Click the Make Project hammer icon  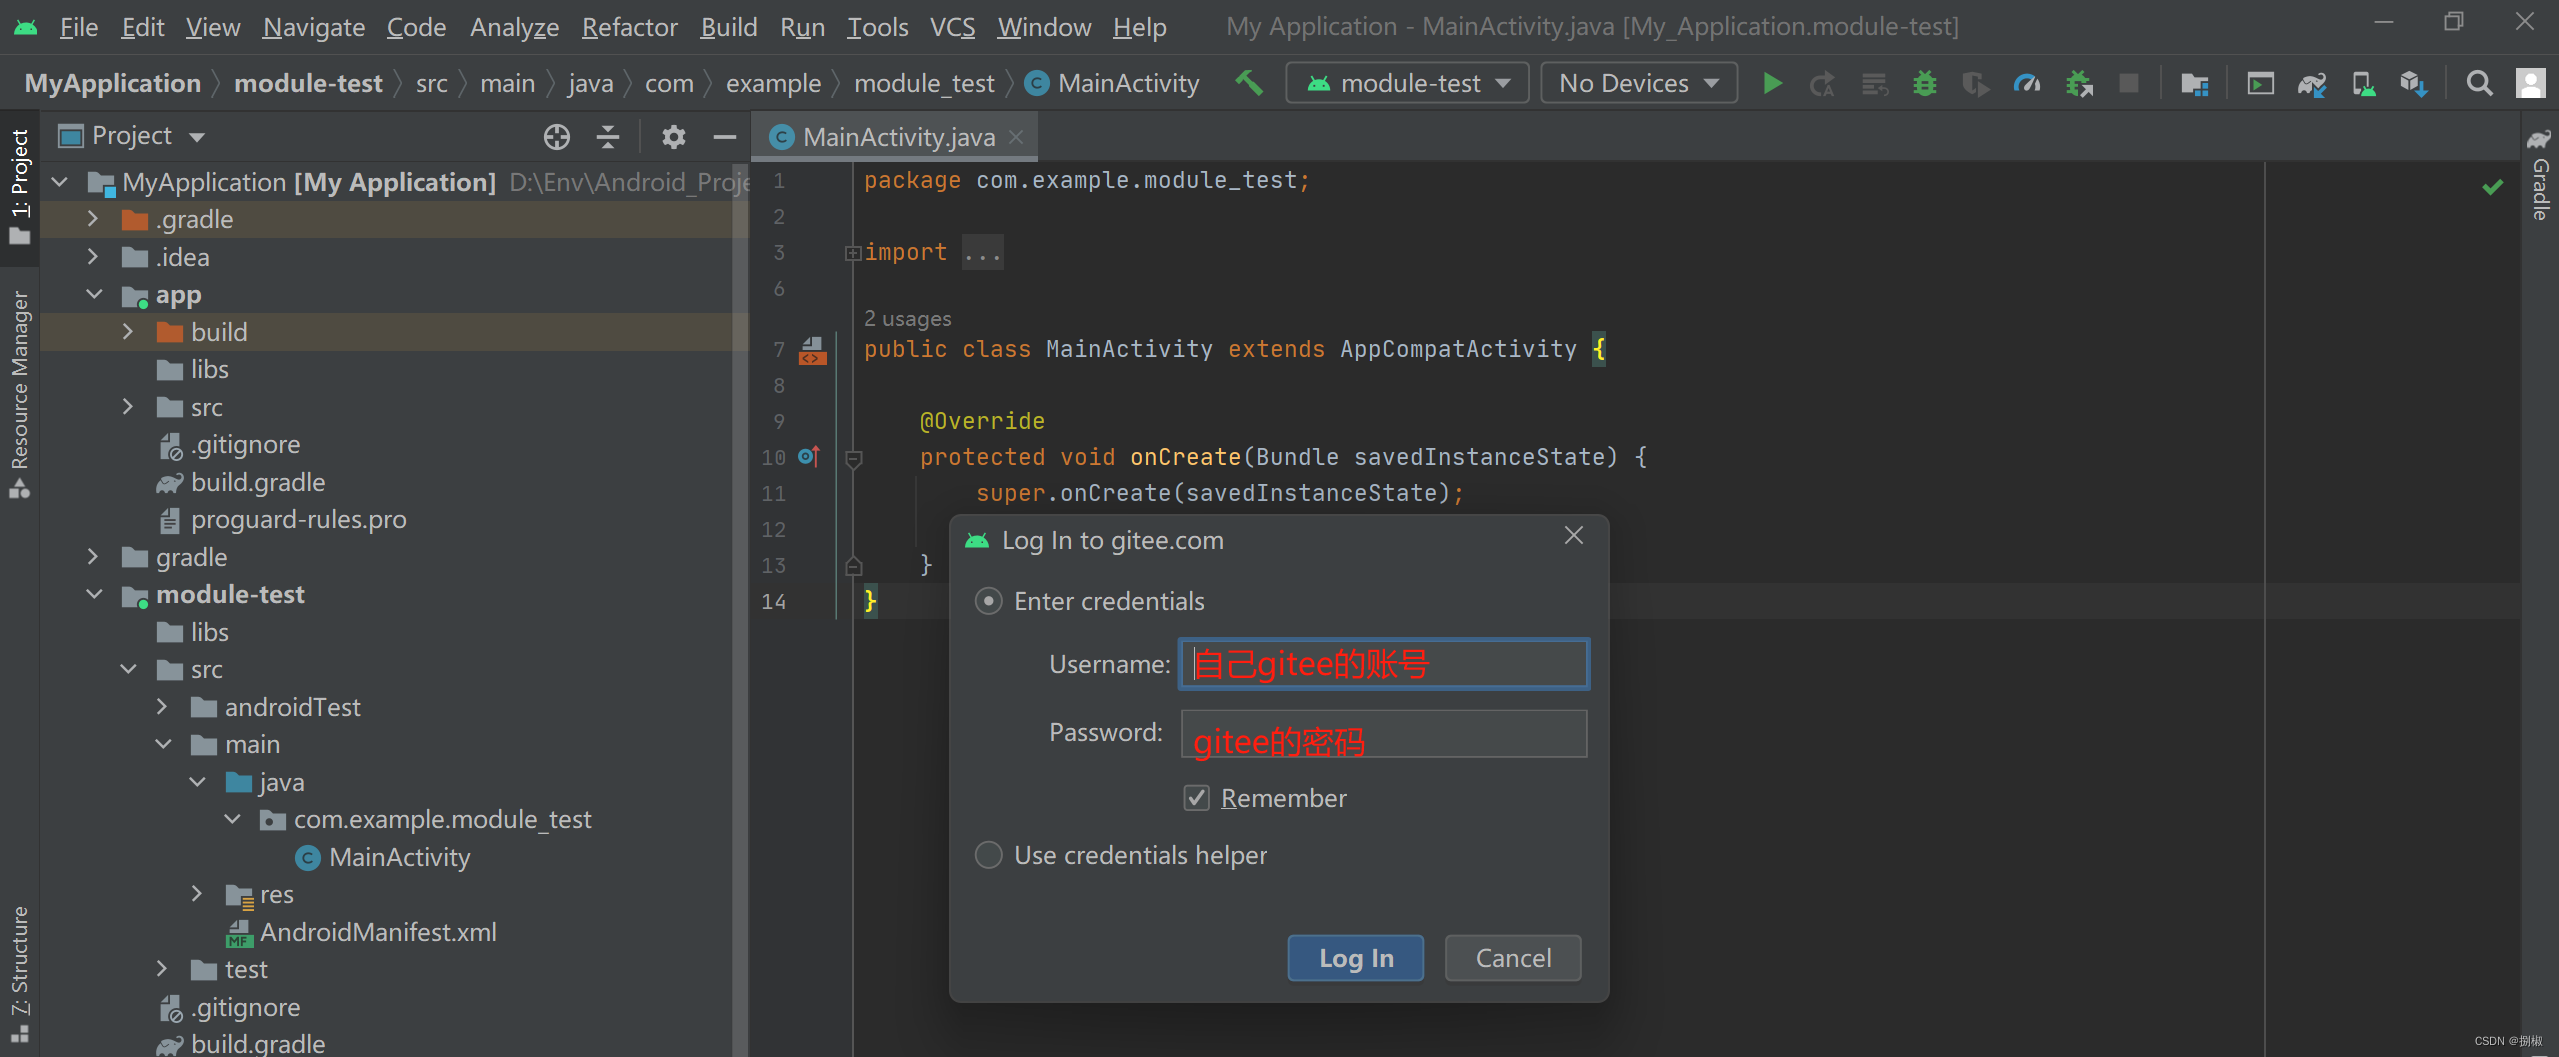tap(1249, 83)
